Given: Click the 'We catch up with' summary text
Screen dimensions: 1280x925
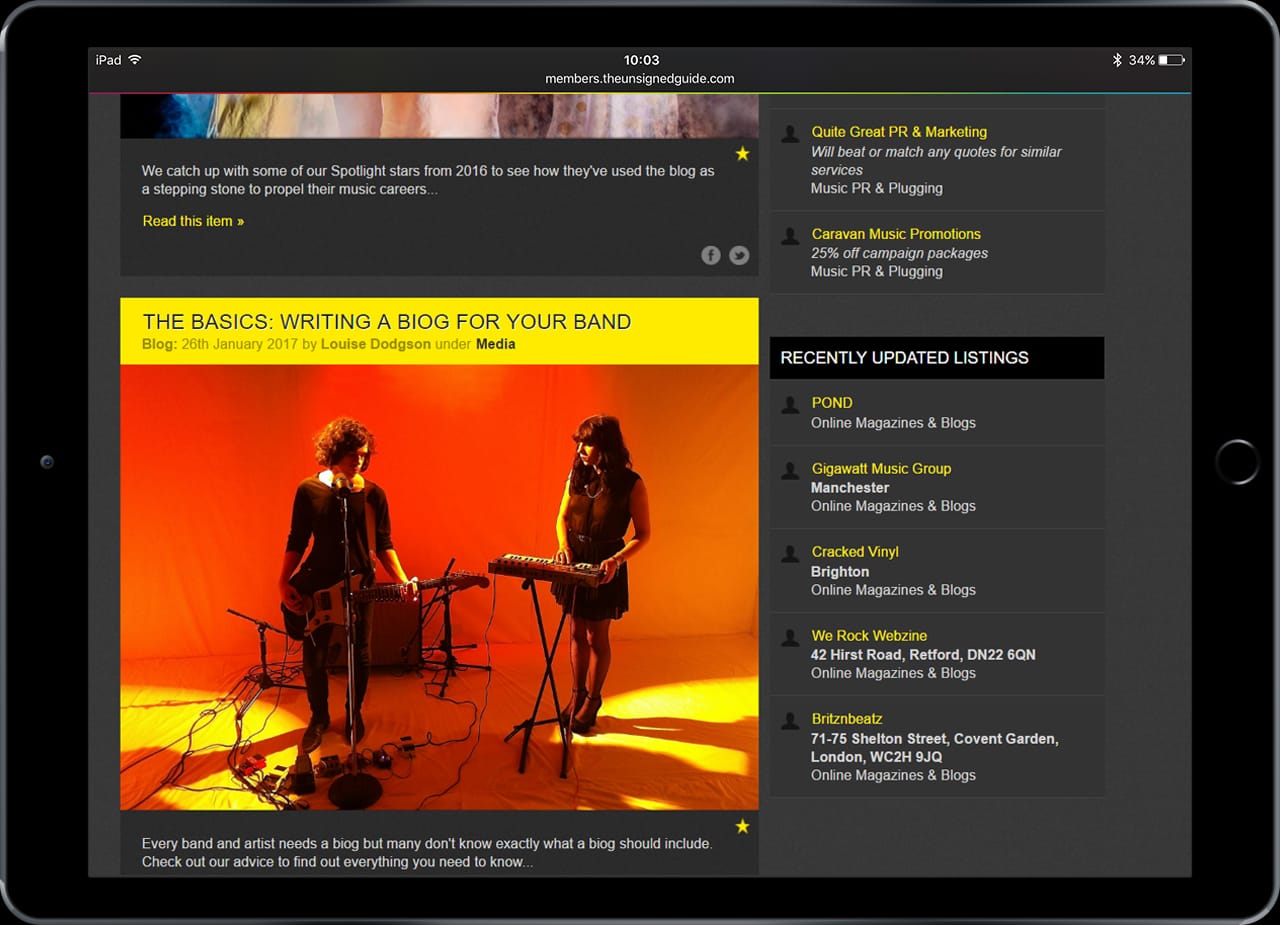Looking at the screenshot, I should [x=428, y=180].
